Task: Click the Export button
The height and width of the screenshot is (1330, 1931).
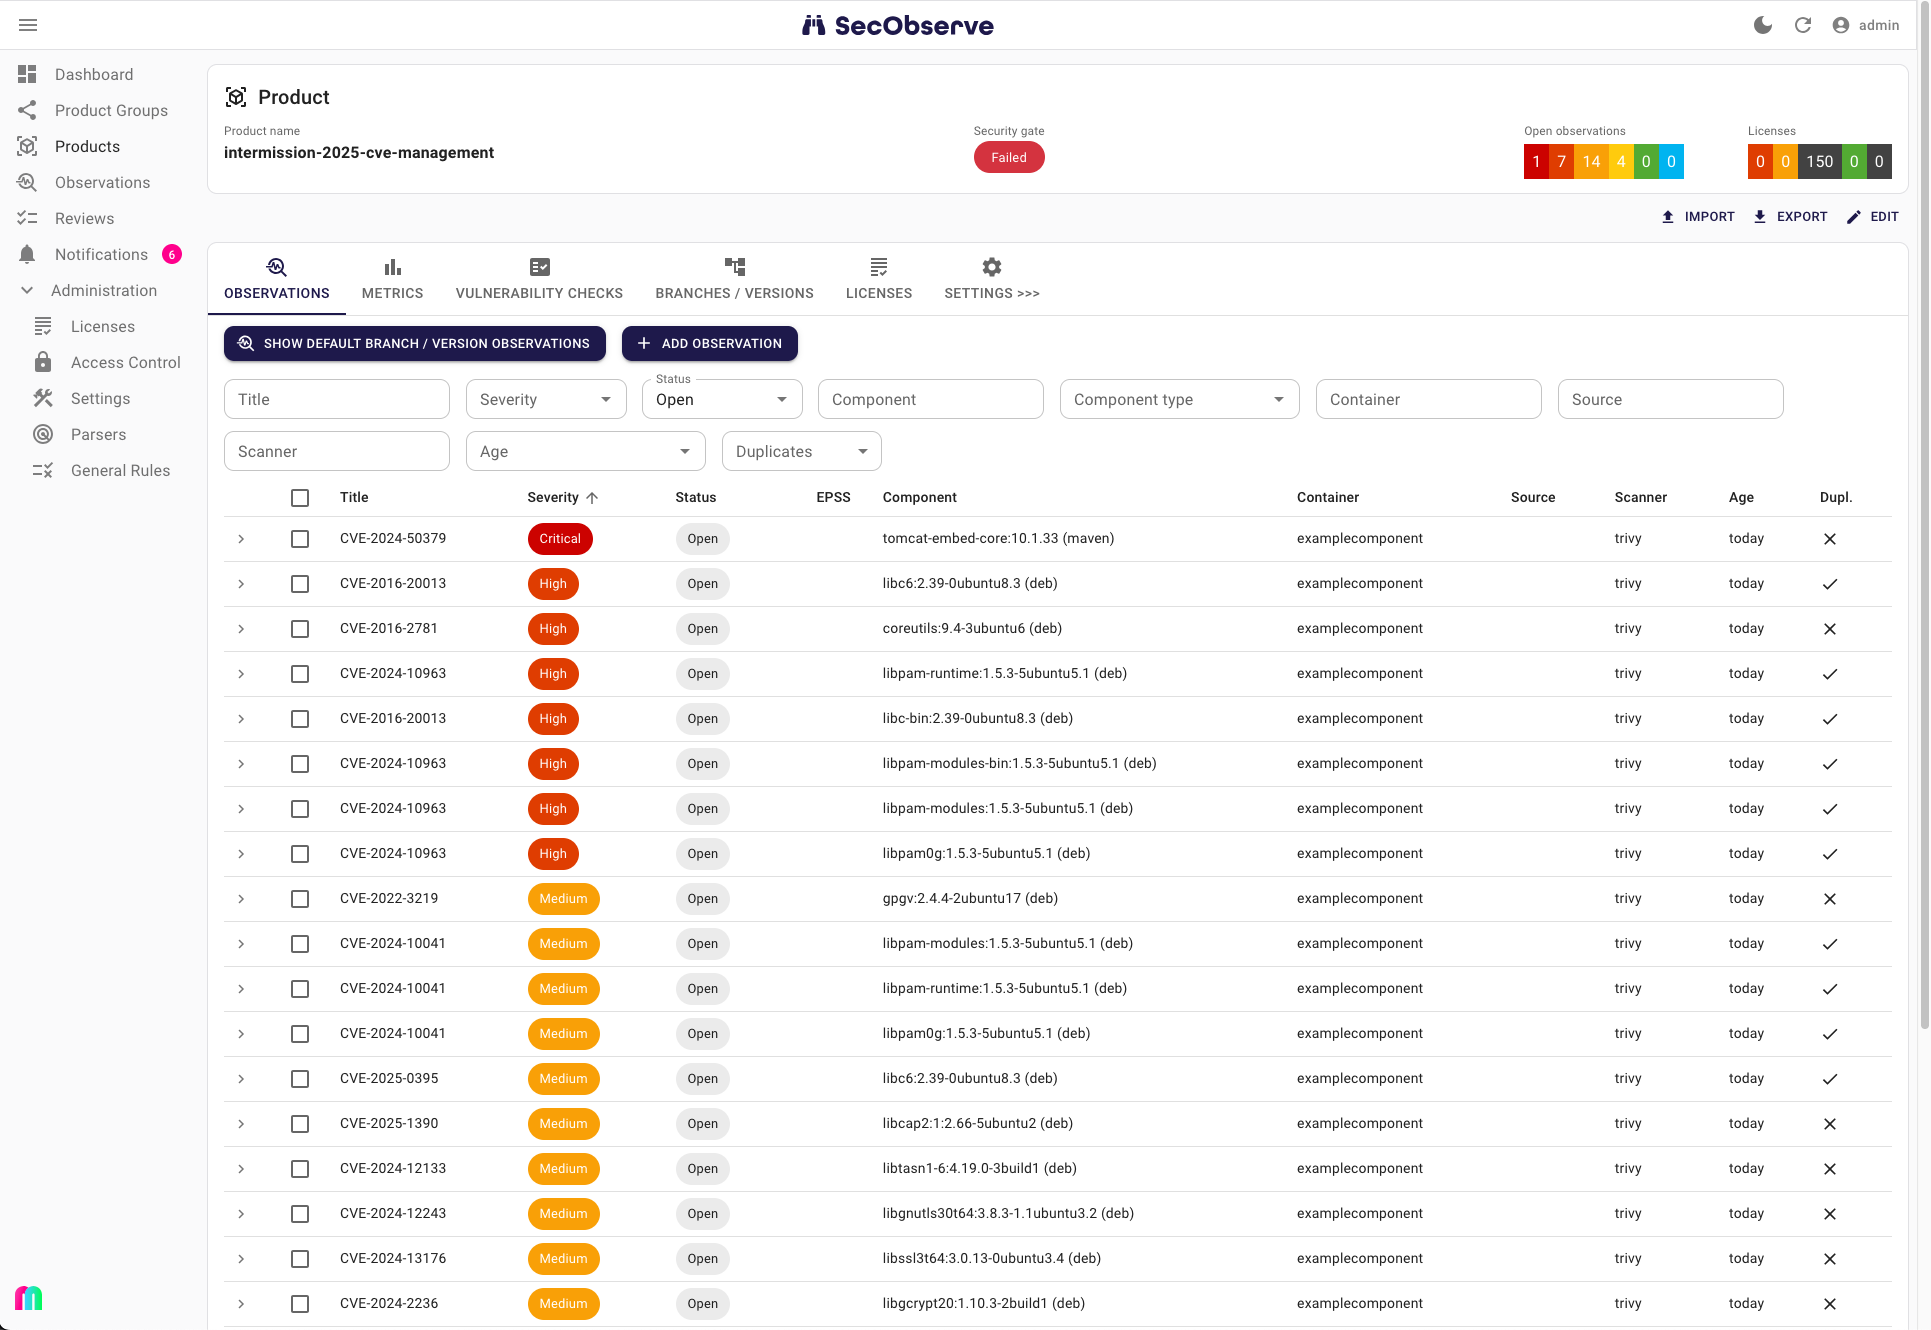Action: pyautogui.click(x=1790, y=216)
